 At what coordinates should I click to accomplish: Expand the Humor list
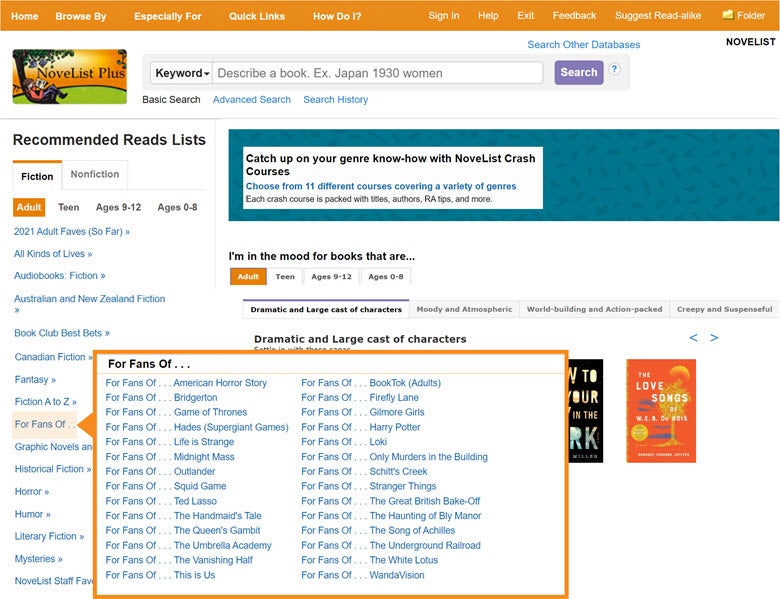click(32, 514)
